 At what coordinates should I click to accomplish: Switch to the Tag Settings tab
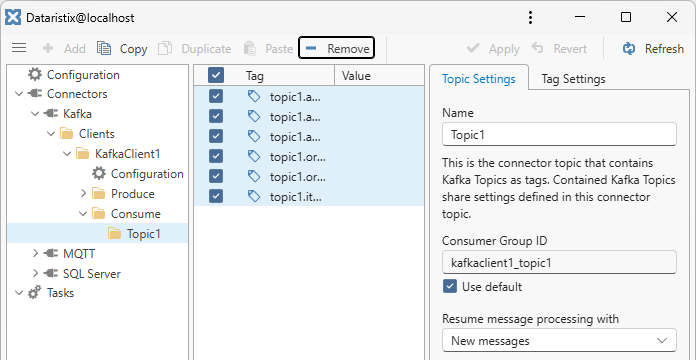(573, 79)
